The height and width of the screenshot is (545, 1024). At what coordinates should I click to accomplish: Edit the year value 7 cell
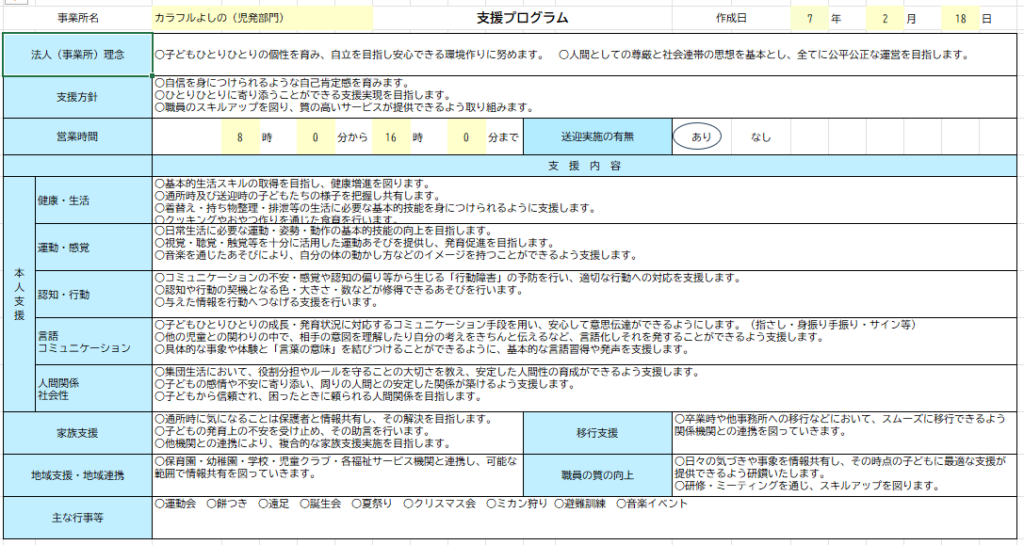(809, 18)
